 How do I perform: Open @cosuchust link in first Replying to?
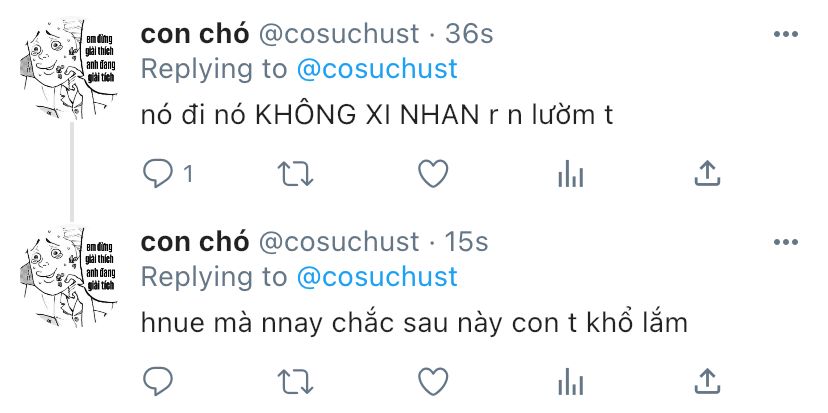point(377,69)
